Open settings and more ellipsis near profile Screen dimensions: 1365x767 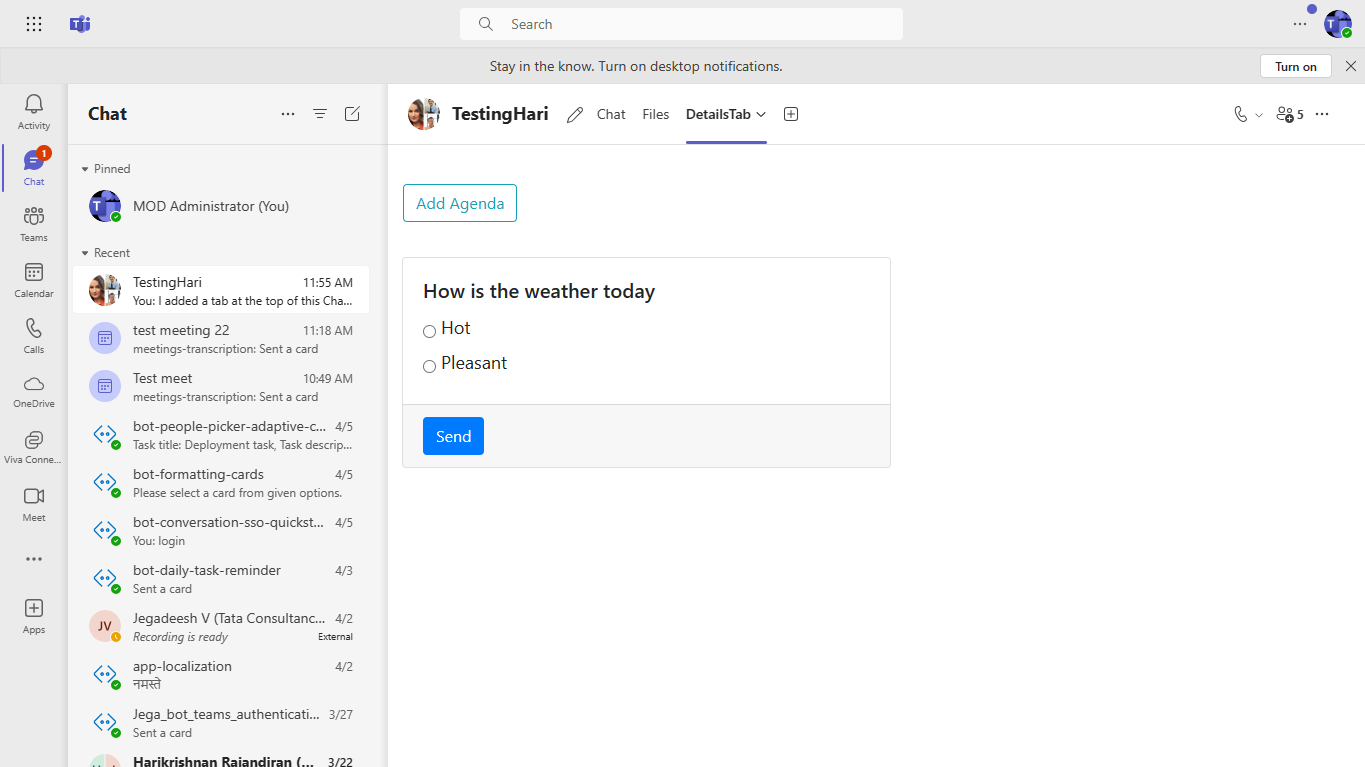(1300, 24)
